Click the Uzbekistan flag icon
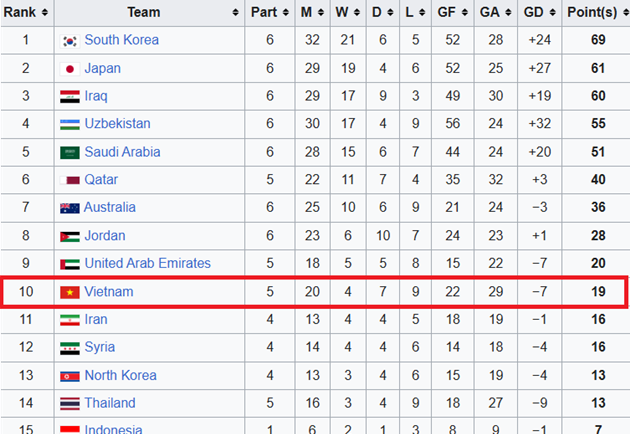The image size is (630, 434). (70, 124)
